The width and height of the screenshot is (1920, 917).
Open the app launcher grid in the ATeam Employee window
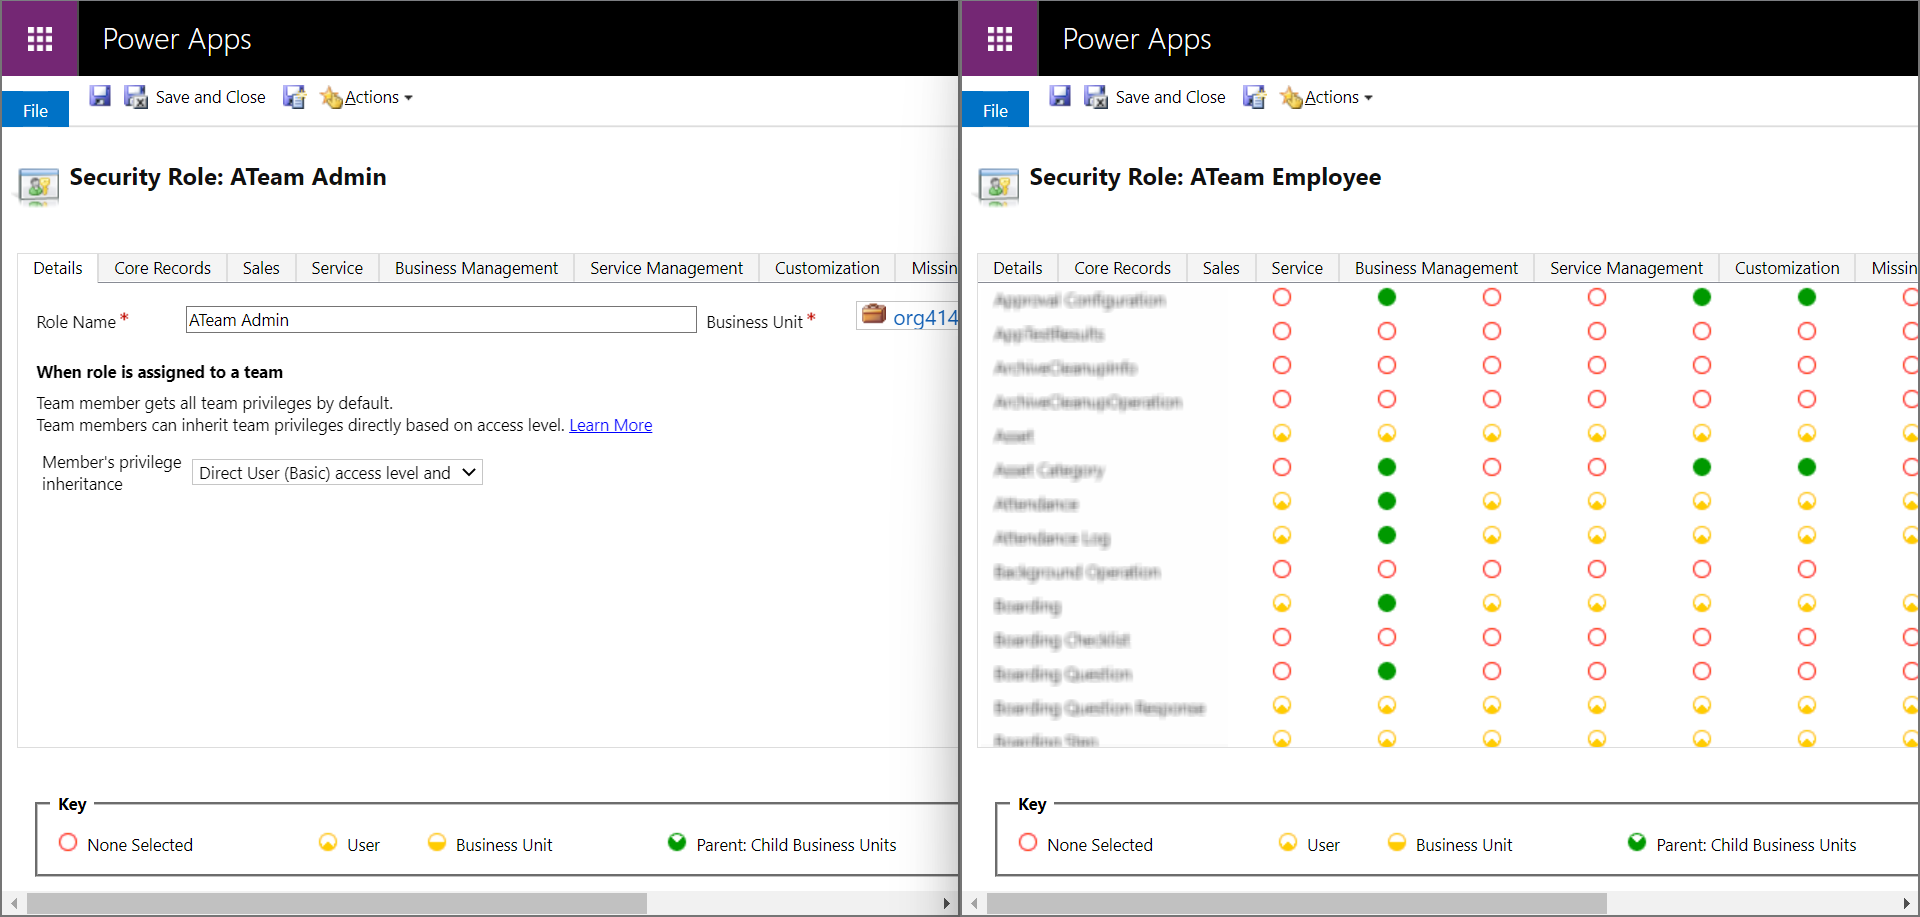pos(999,38)
